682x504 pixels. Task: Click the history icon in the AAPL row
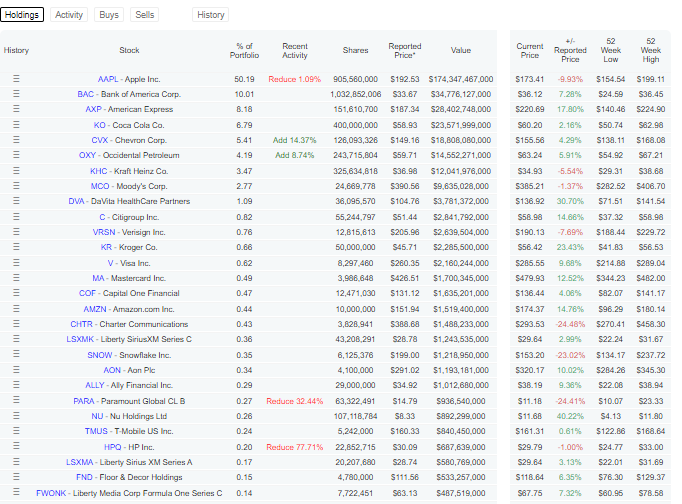coord(16,78)
